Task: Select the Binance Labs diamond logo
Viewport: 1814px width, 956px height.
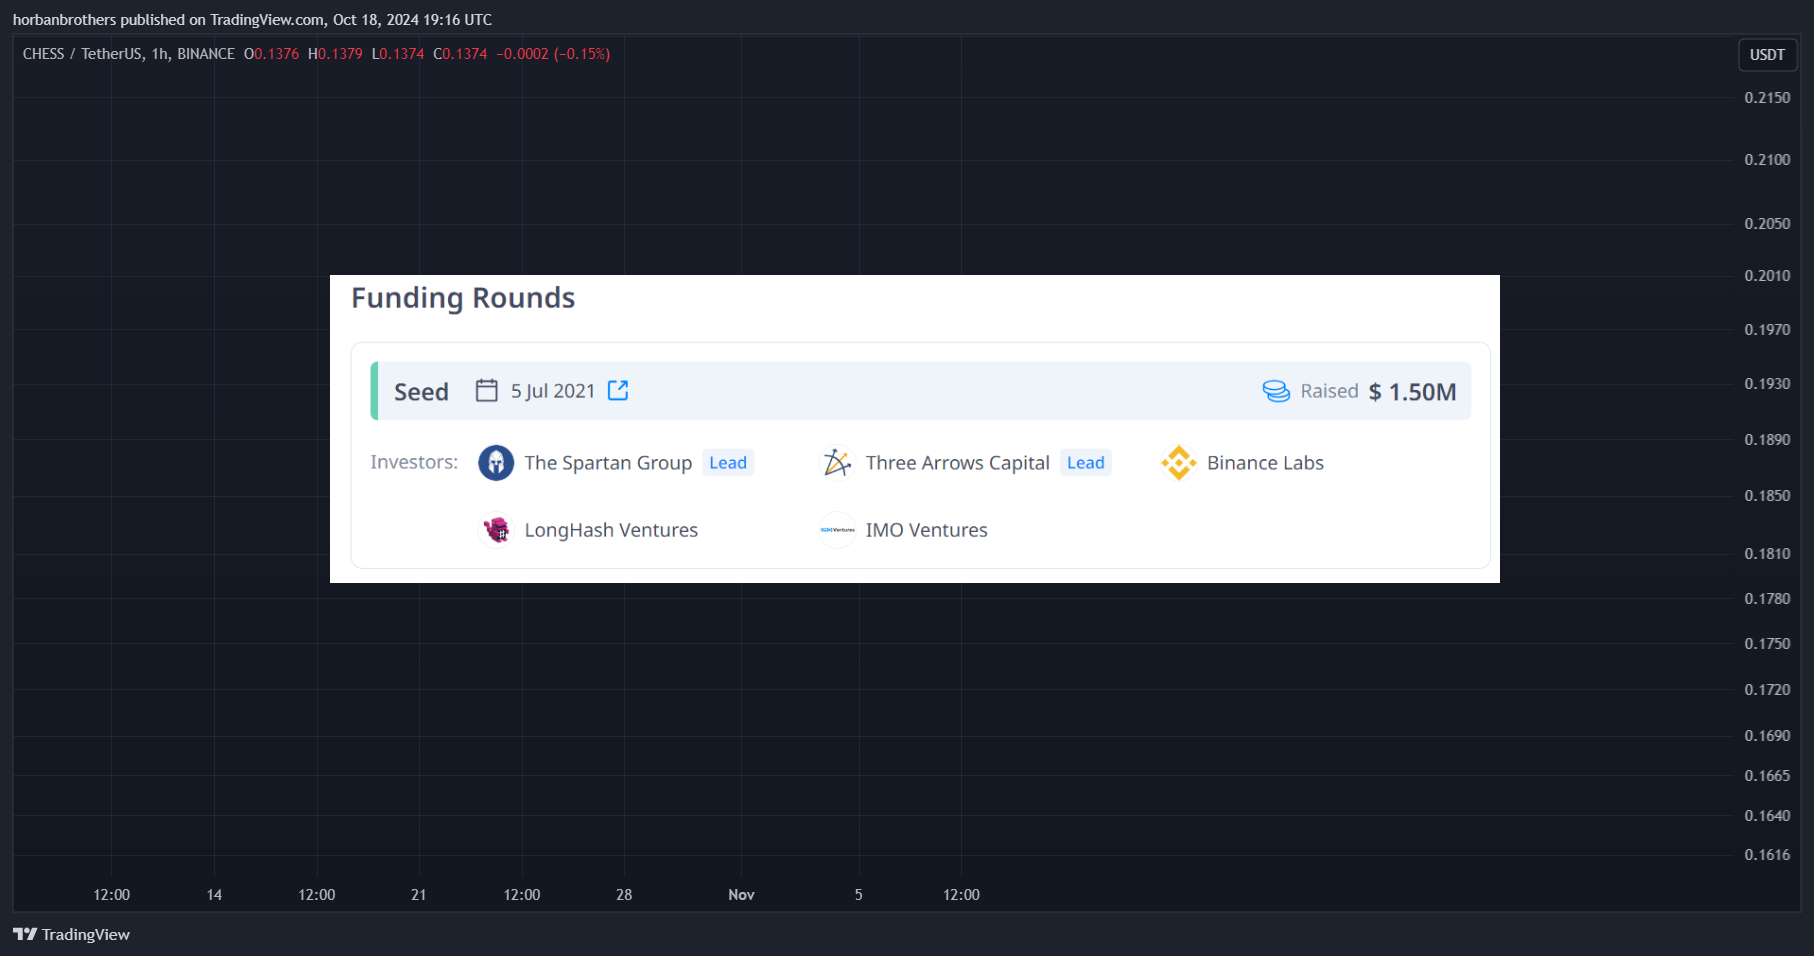Action: click(x=1179, y=463)
